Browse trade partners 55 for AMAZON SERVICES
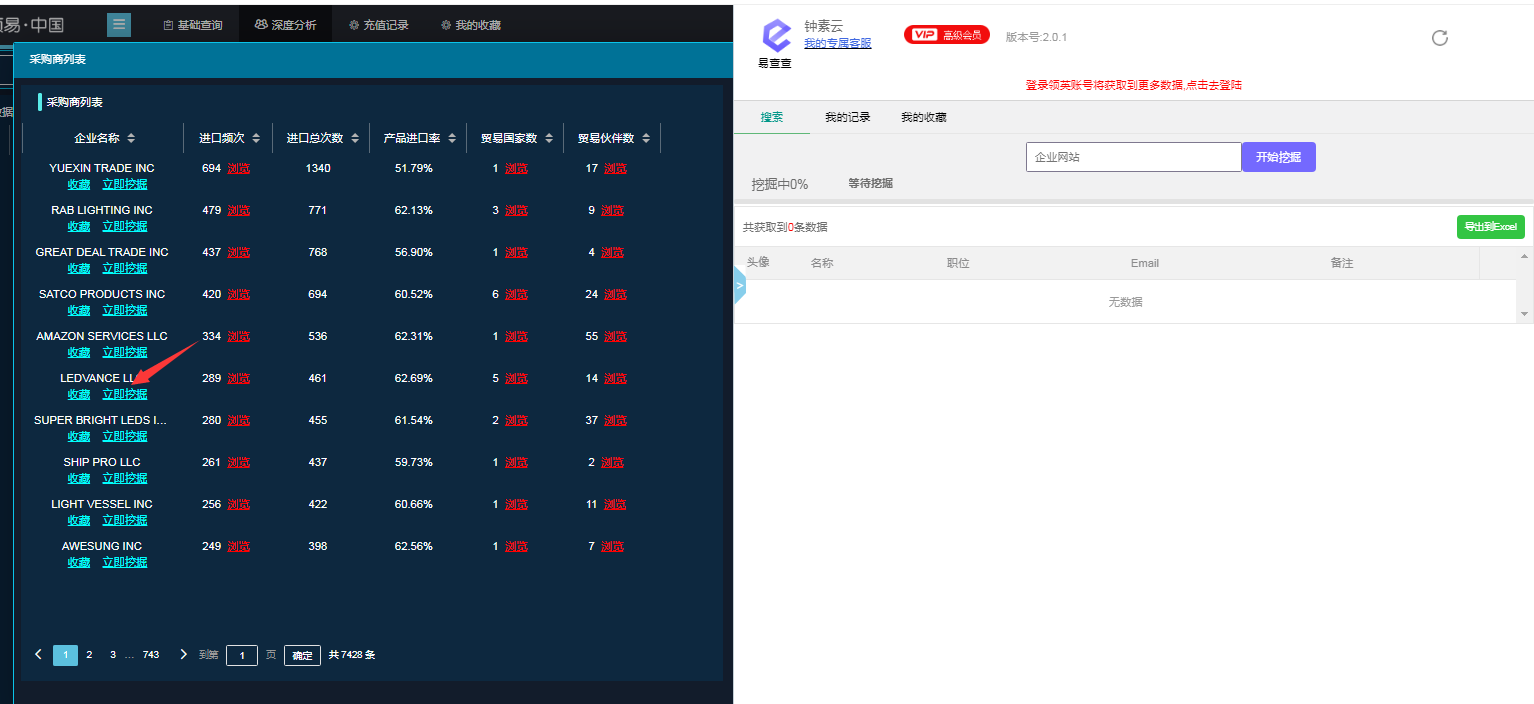The width and height of the screenshot is (1534, 704). [x=615, y=336]
